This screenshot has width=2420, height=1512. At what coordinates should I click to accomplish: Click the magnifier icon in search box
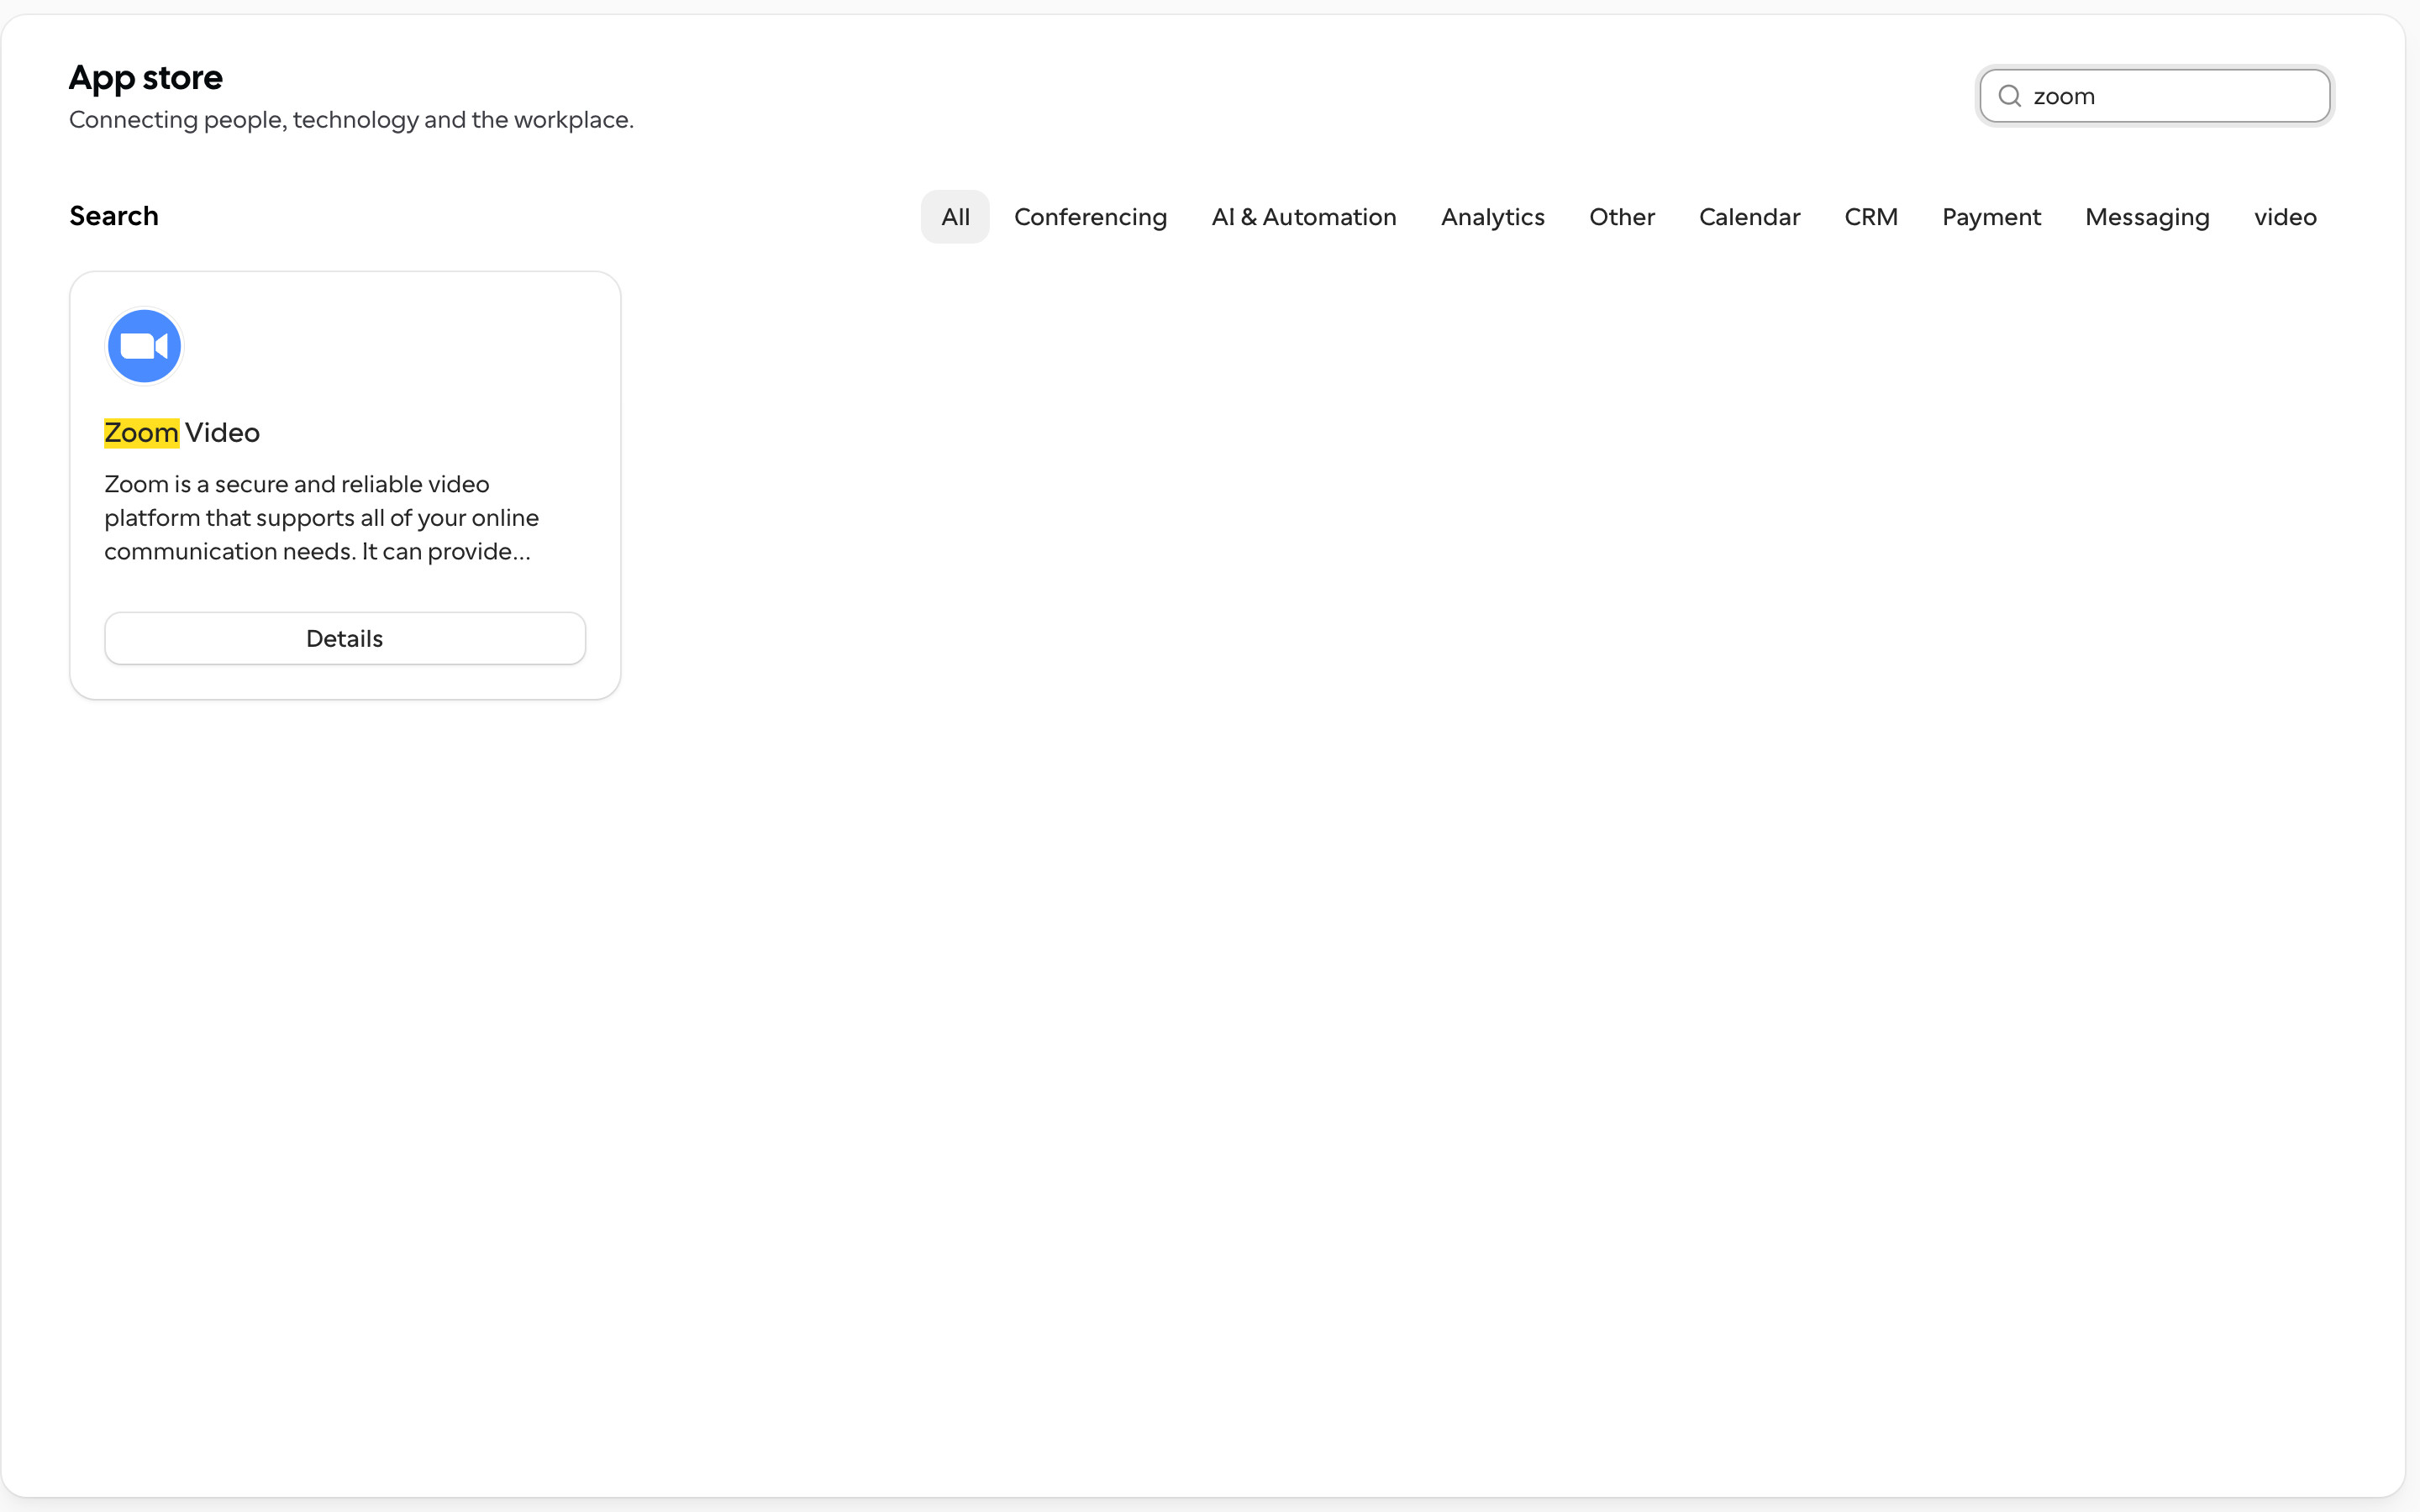(x=2009, y=96)
